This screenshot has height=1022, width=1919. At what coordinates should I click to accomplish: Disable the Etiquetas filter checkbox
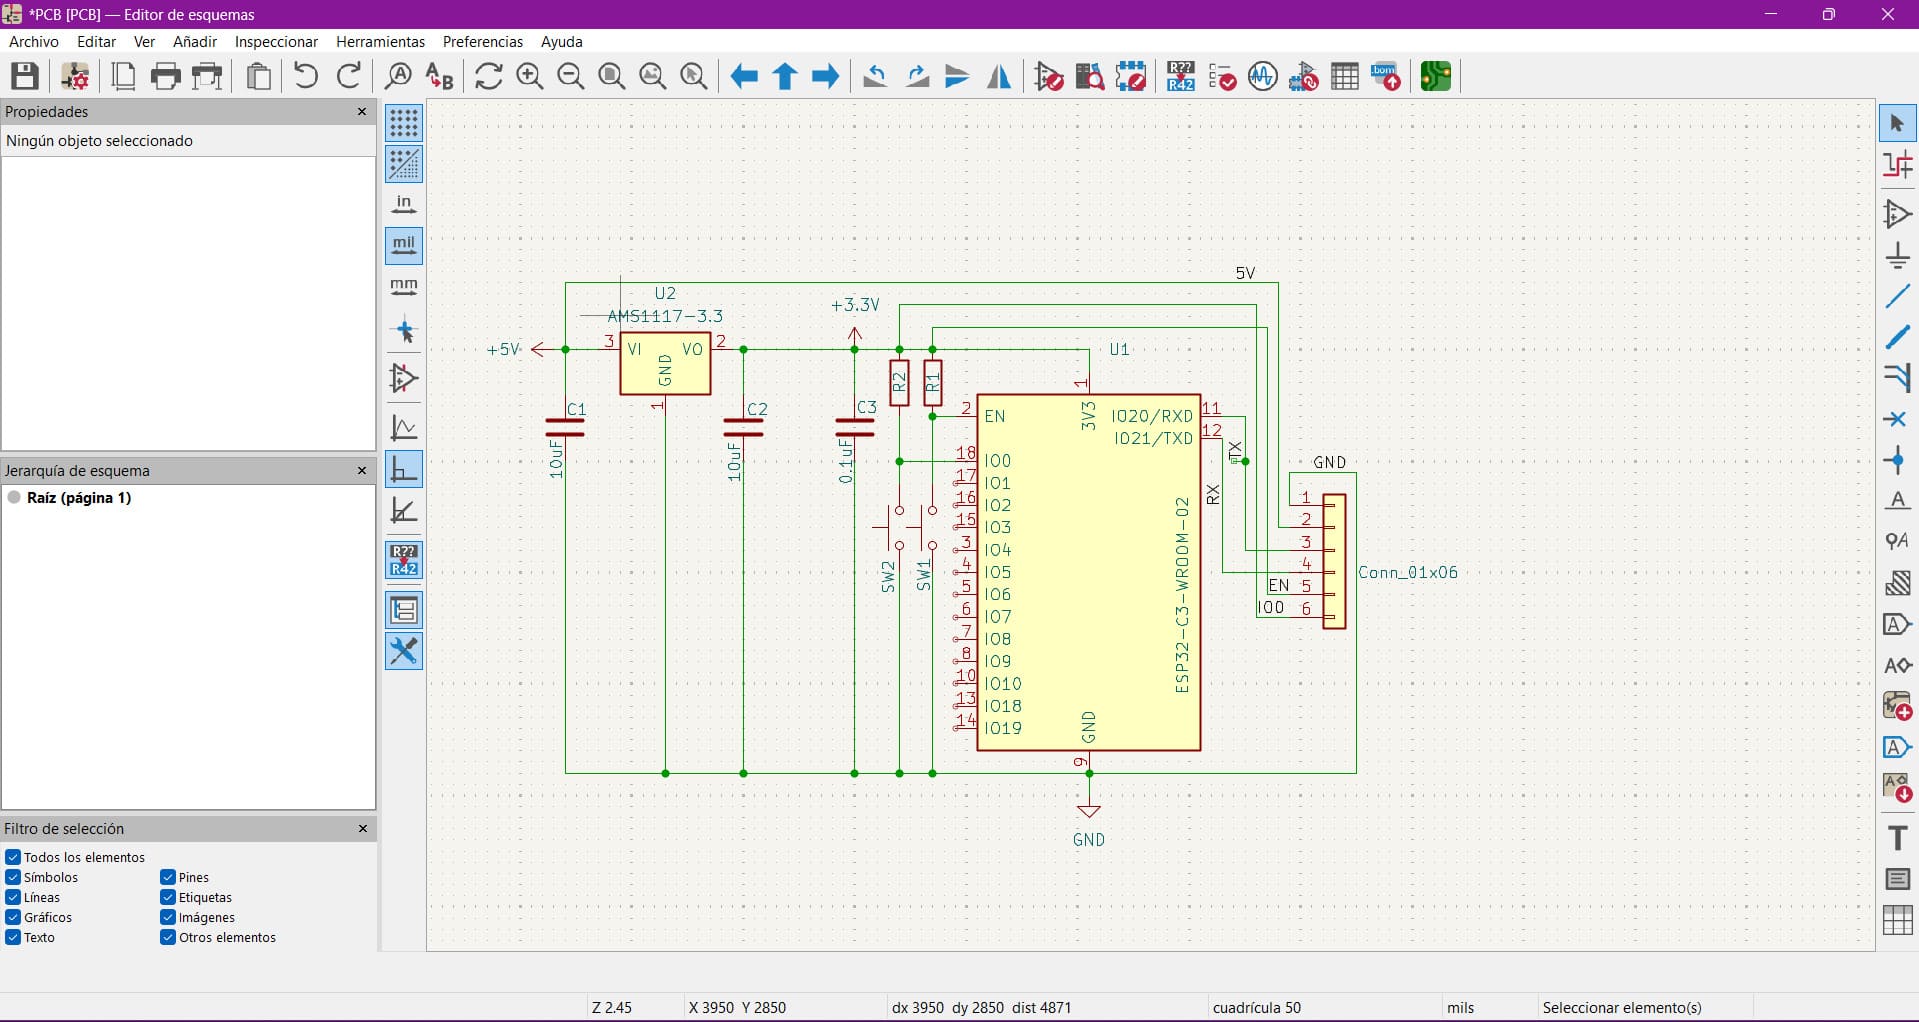pyautogui.click(x=168, y=898)
